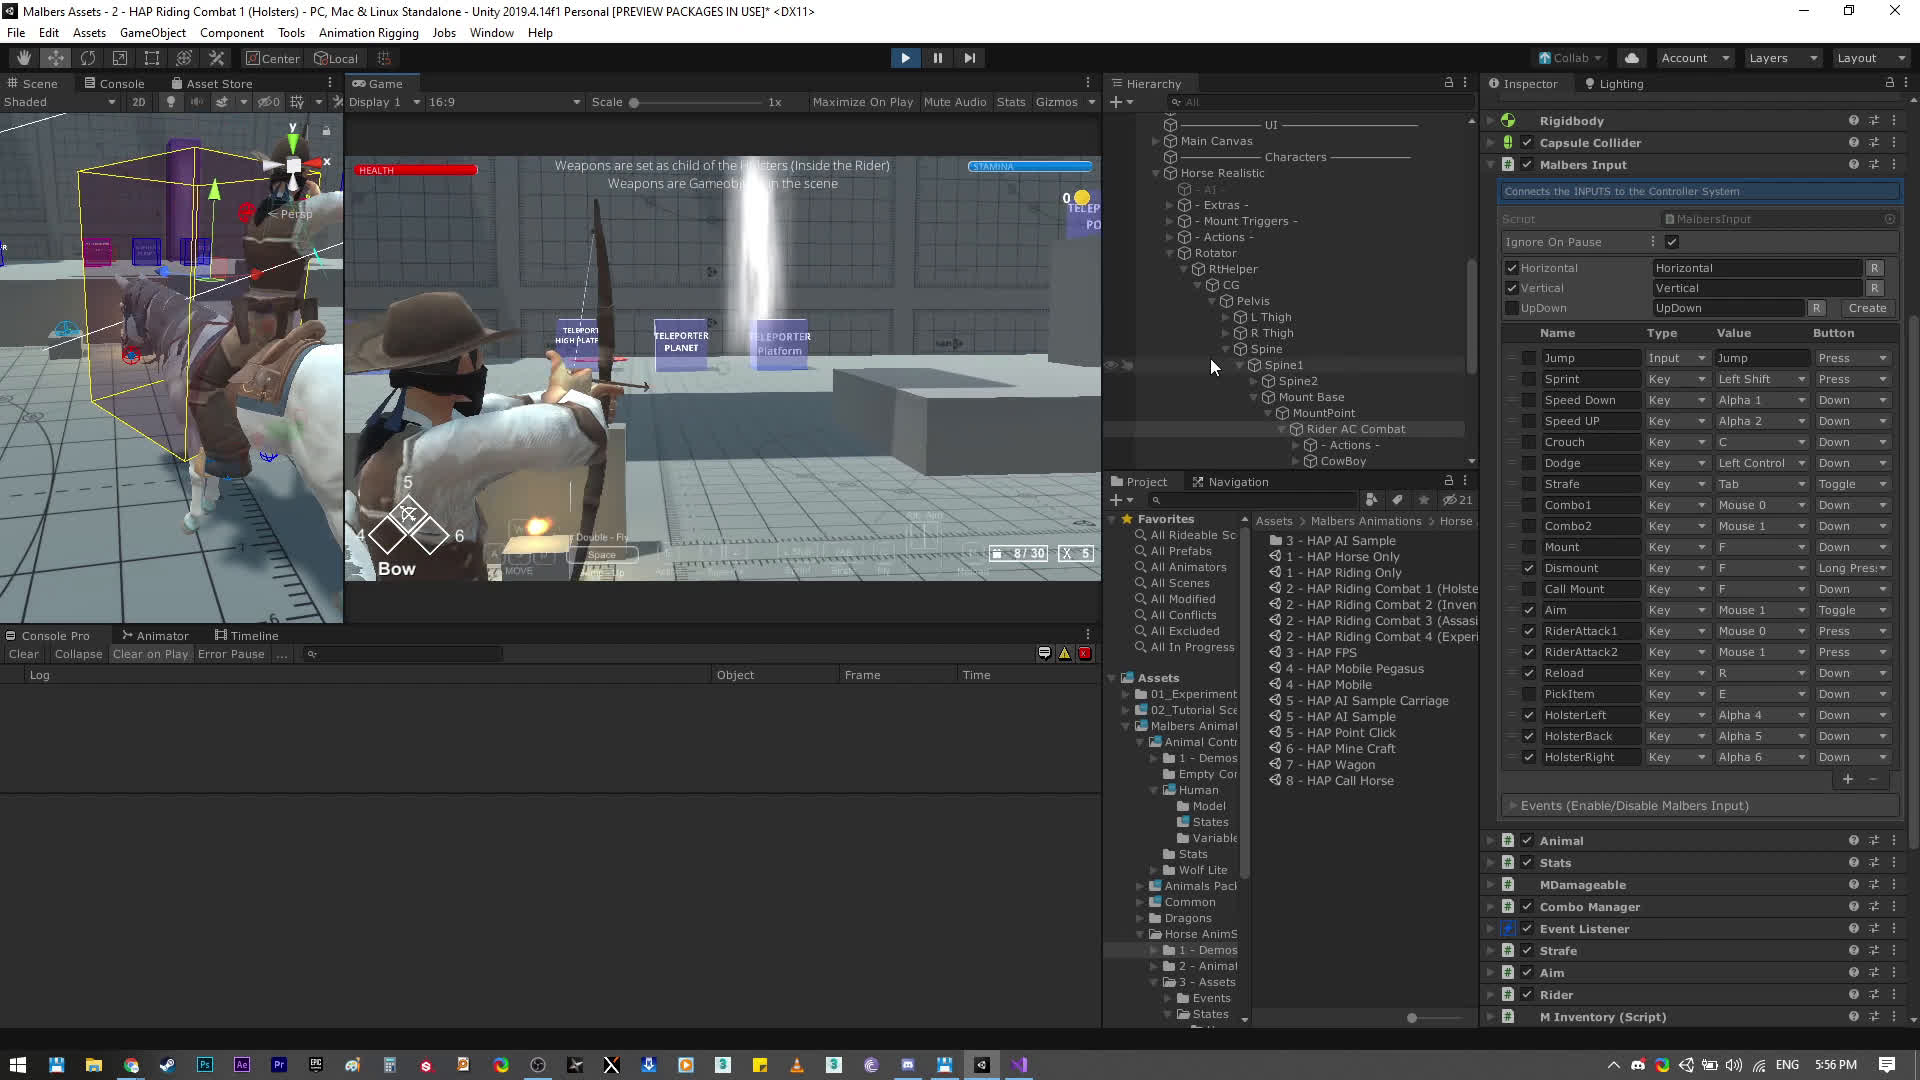Switch to the Animator tab
Screen dimensions: 1920x1080
155,636
